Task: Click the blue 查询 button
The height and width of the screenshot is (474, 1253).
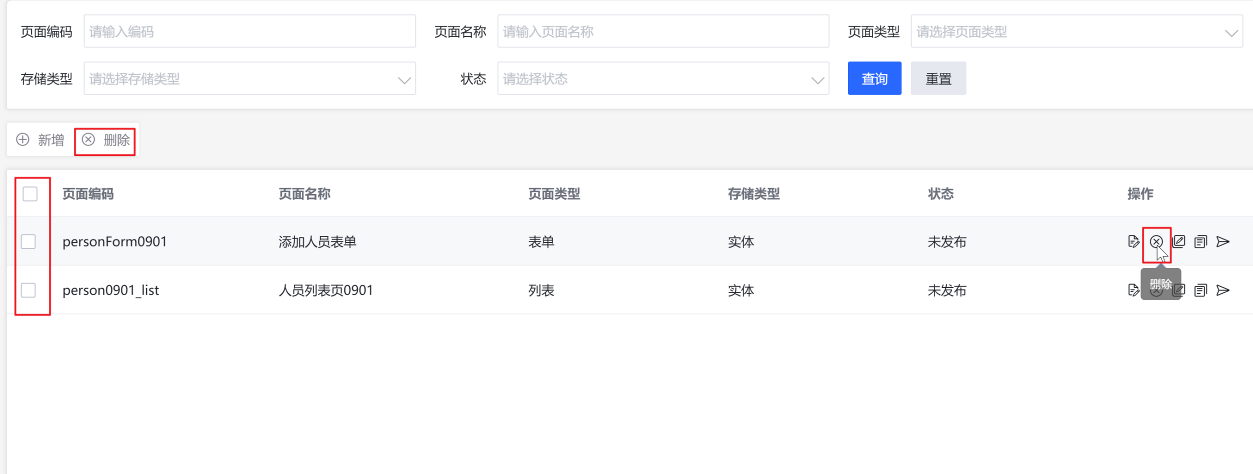Action: click(x=874, y=79)
